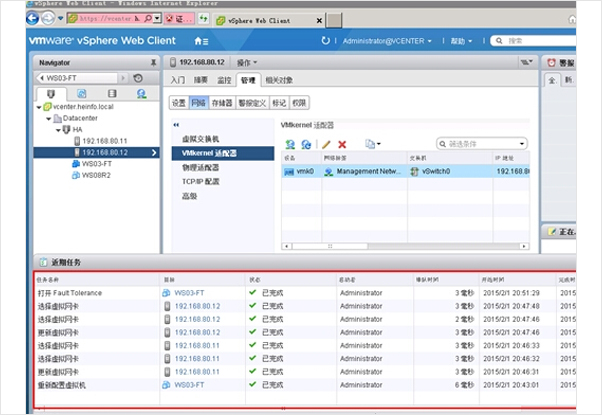Click the certificate error icon in address bar
The width and height of the screenshot is (602, 415).
(179, 18)
